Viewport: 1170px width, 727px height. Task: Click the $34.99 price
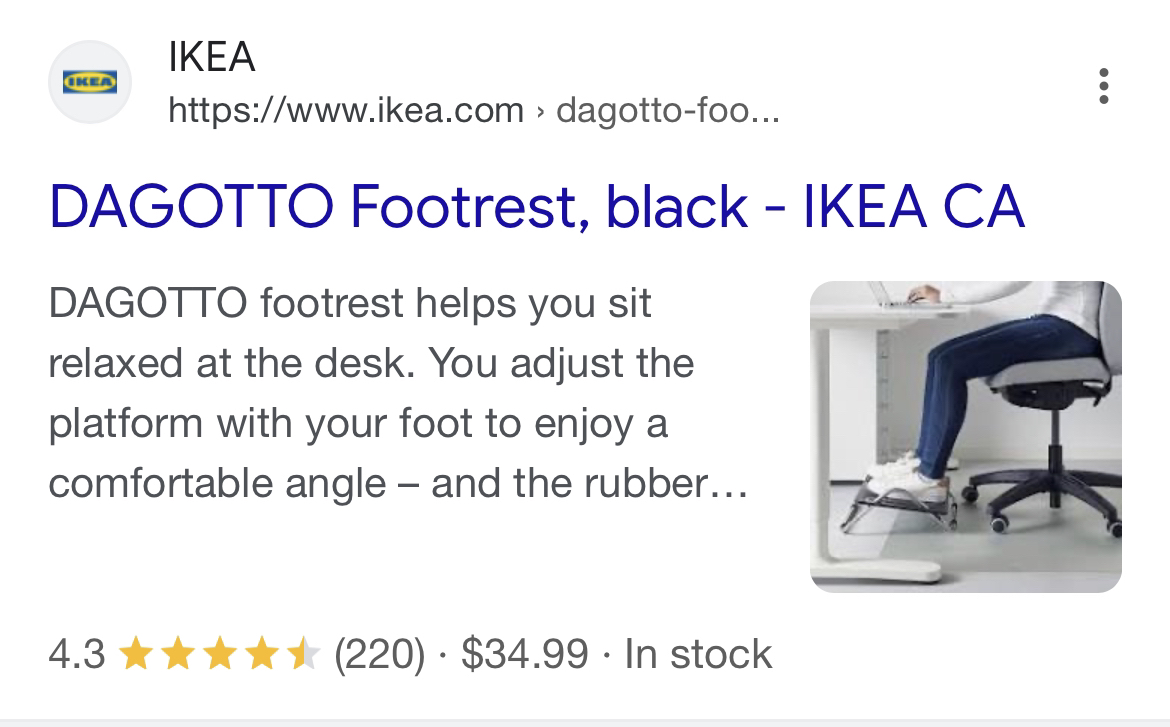525,654
